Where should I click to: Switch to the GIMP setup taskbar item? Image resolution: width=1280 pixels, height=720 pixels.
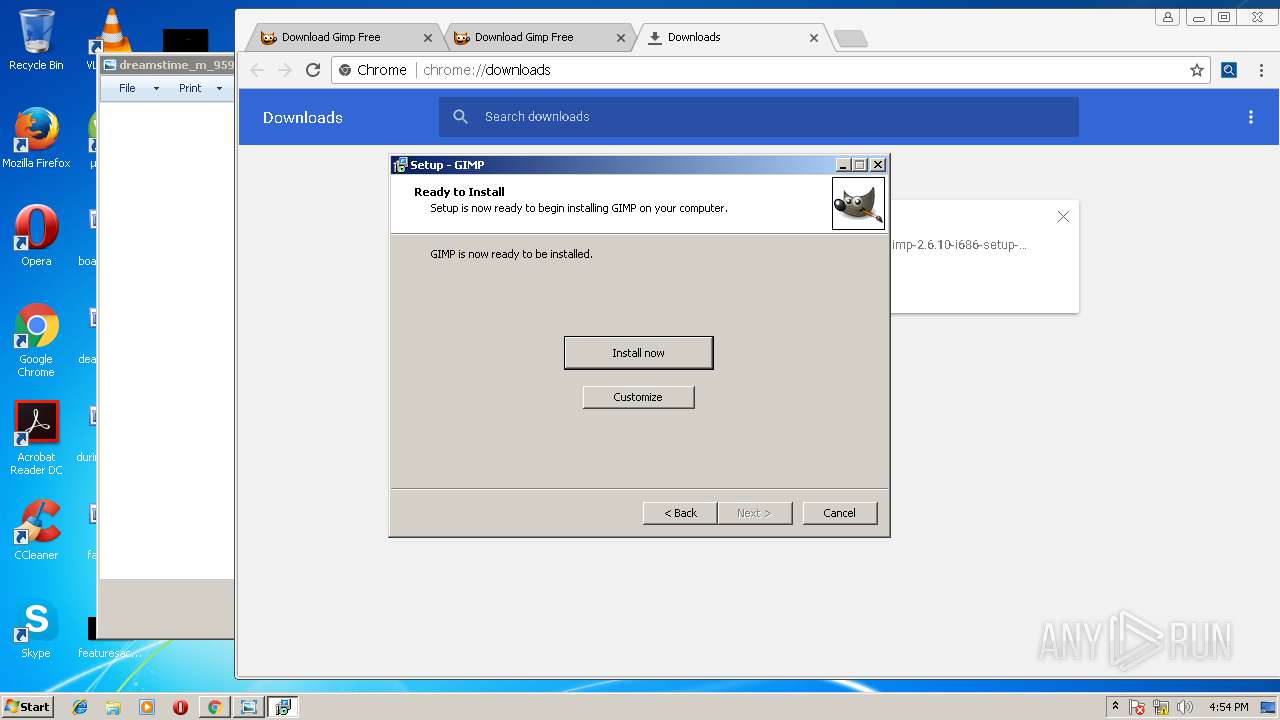click(283, 707)
